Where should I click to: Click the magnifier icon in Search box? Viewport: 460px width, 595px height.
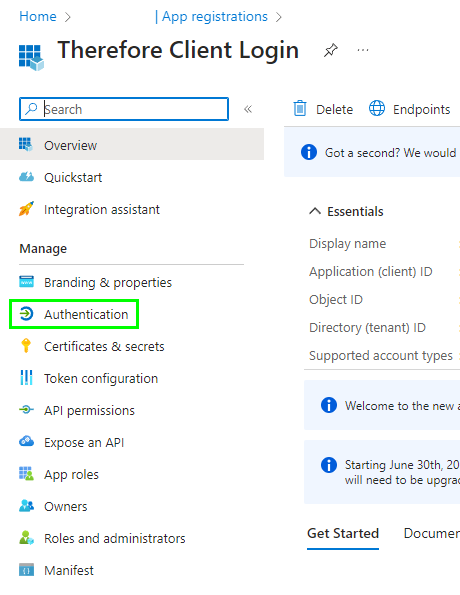31,109
